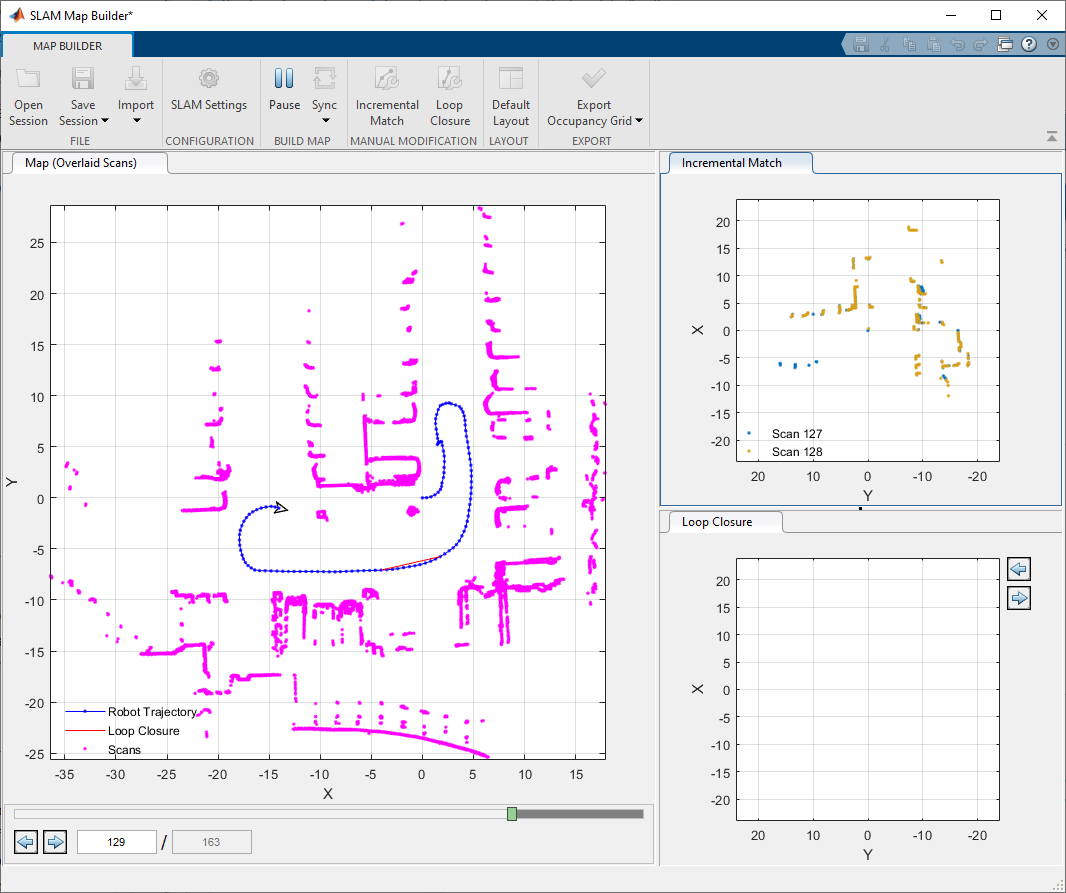Step to next loop closure with right arrow
Viewport: 1066px width, 893px height.
tap(1019, 598)
